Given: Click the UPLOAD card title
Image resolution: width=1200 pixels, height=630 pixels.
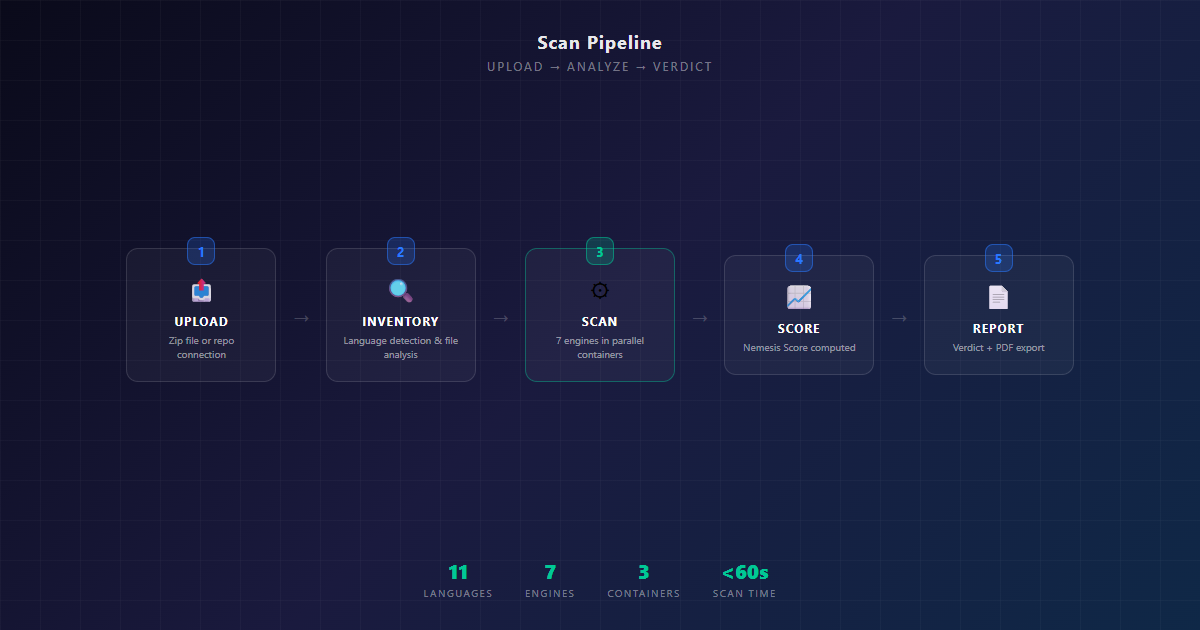Looking at the screenshot, I should pos(201,322).
